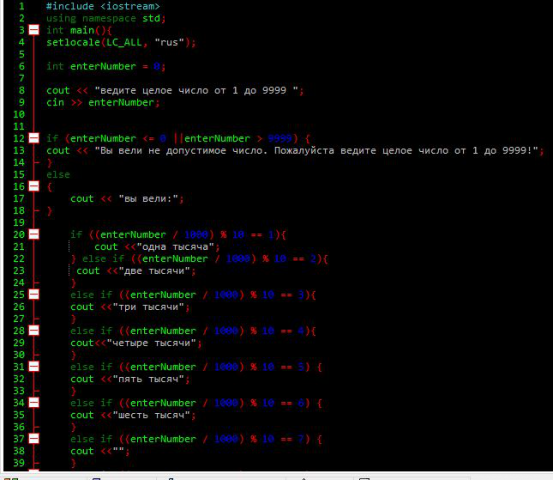Click the "четыре тысячи" string
This screenshot has width=553, height=480.
click(151, 343)
